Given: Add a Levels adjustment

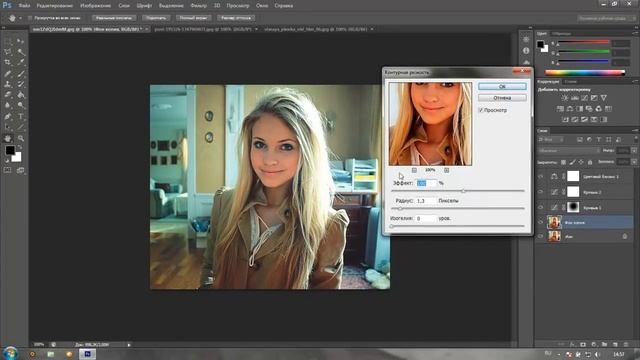Looking at the screenshot, I should click(575, 98).
